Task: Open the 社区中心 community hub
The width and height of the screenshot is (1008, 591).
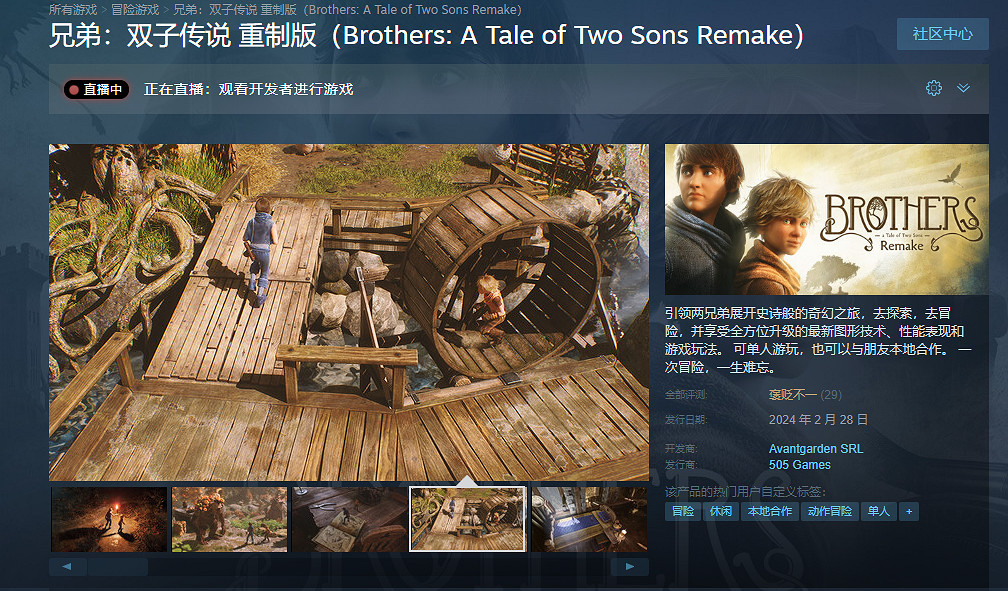Action: point(942,34)
